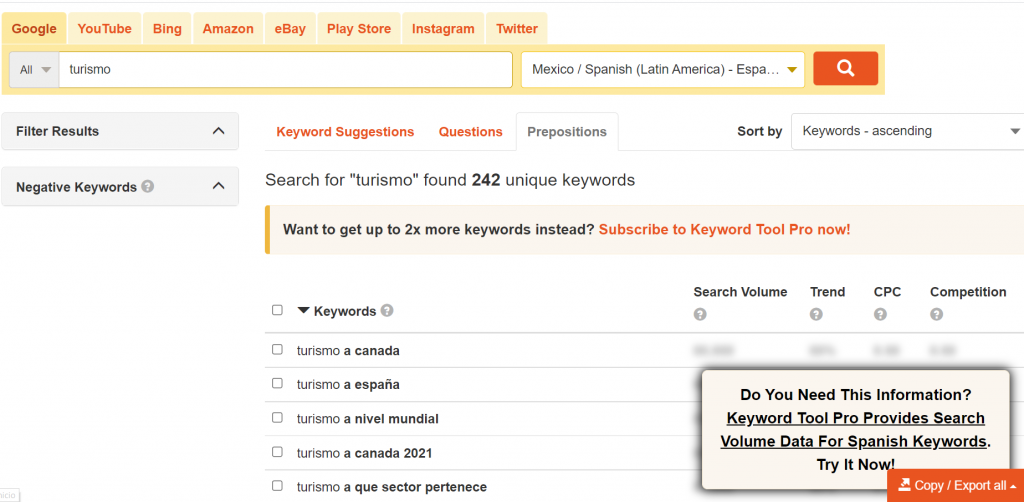The height and width of the screenshot is (502, 1024).
Task: Click help icon beside Keywords column header
Action: 387,311
